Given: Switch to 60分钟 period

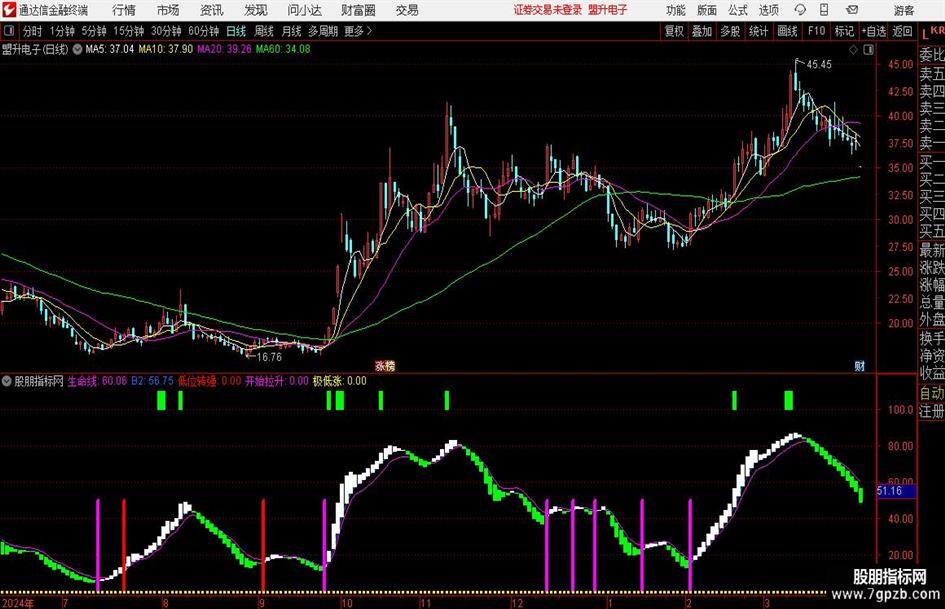Looking at the screenshot, I should (204, 31).
